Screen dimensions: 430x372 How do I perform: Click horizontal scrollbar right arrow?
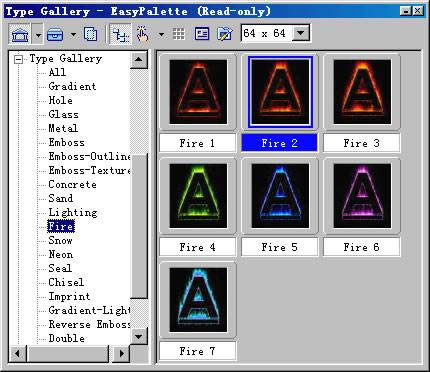tap(122, 353)
